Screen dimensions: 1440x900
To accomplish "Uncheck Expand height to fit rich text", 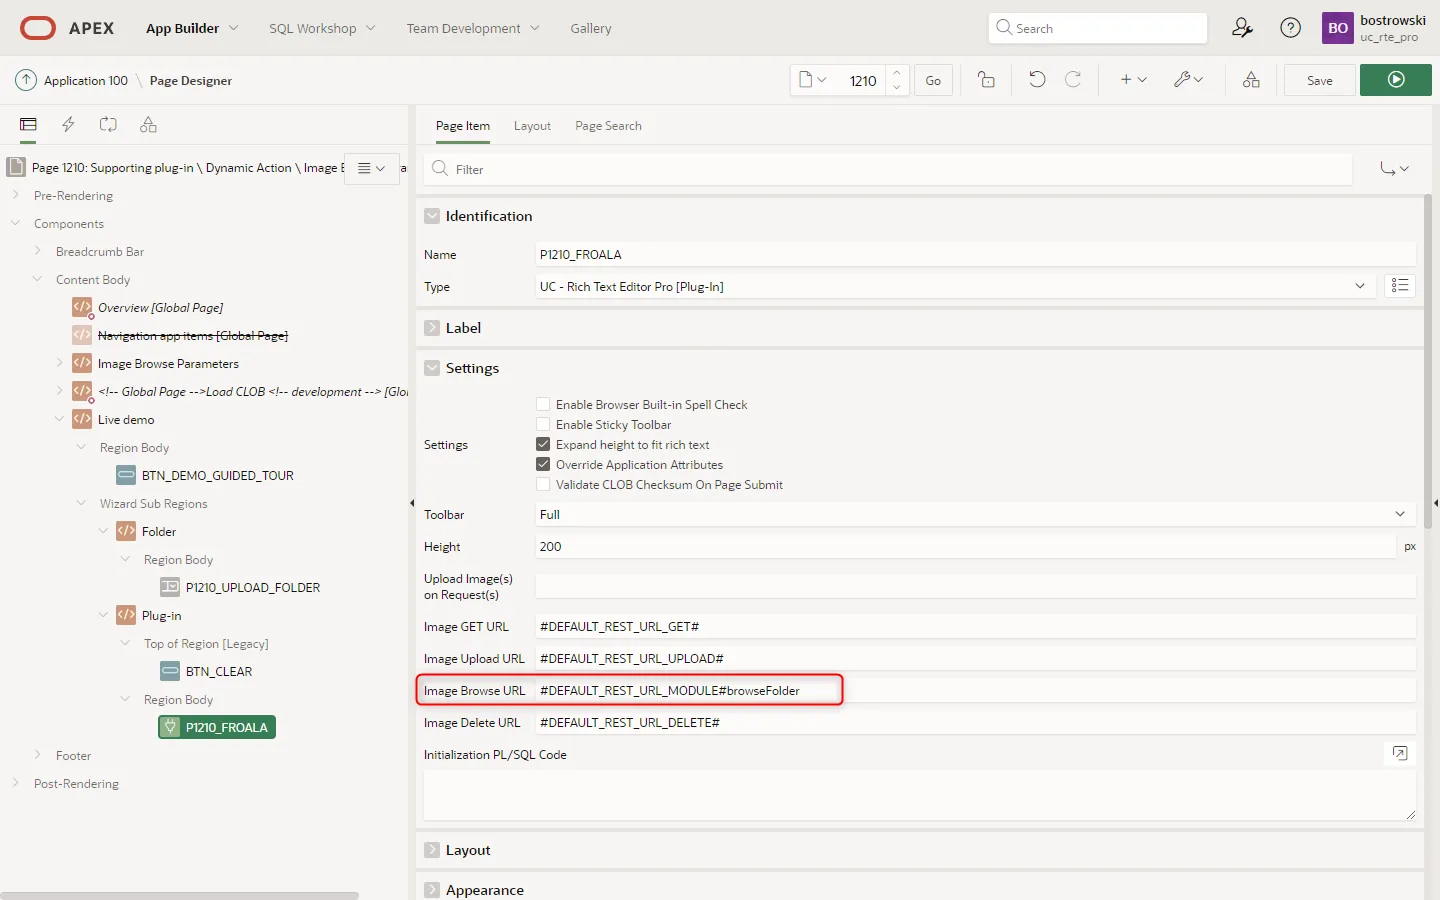I will (x=543, y=445).
